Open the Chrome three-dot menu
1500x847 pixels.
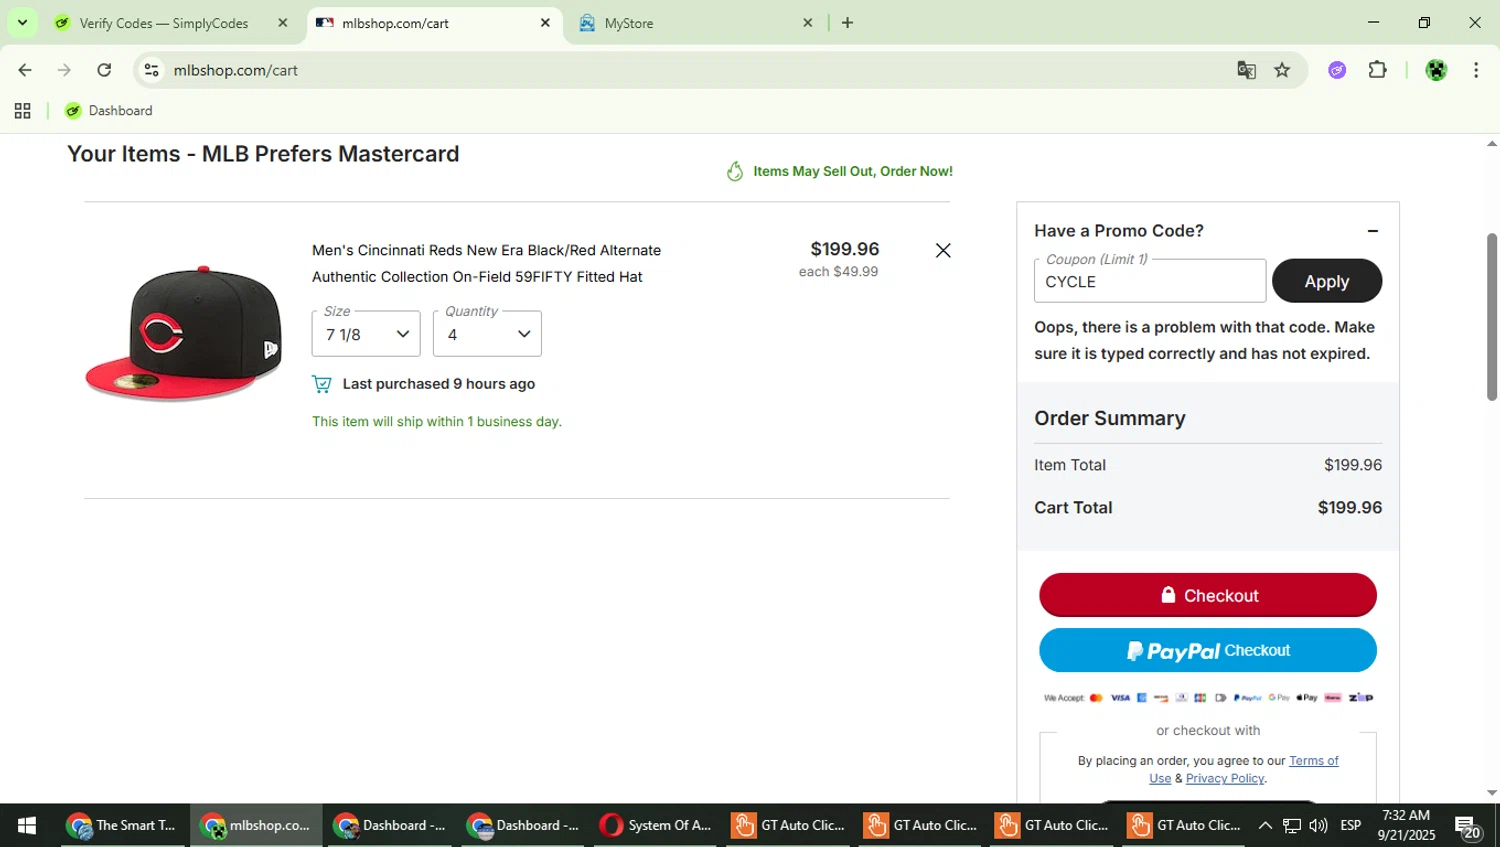pos(1476,70)
